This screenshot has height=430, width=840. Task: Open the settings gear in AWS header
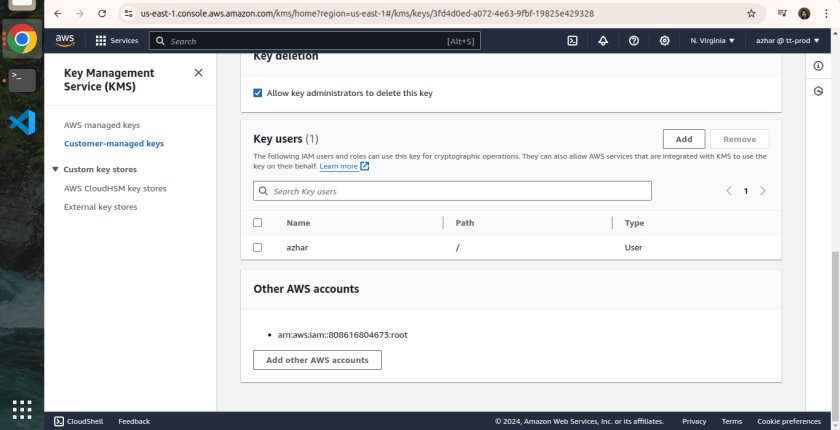point(664,41)
